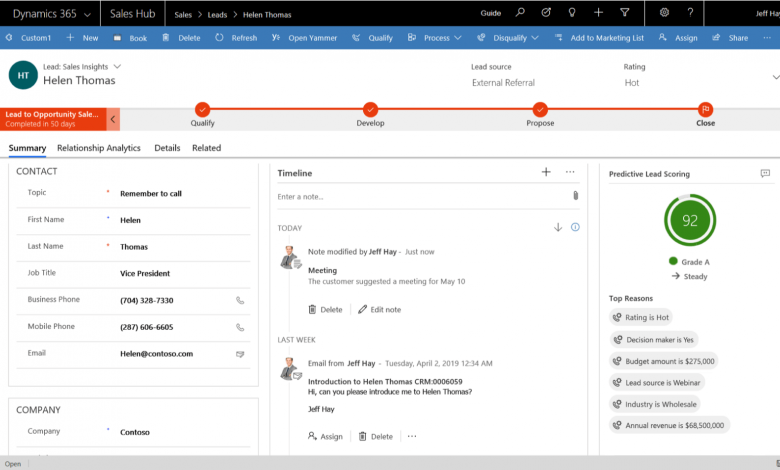This screenshot has height=470, width=780.
Task: Select the Develop stage marker
Action: tap(370, 109)
